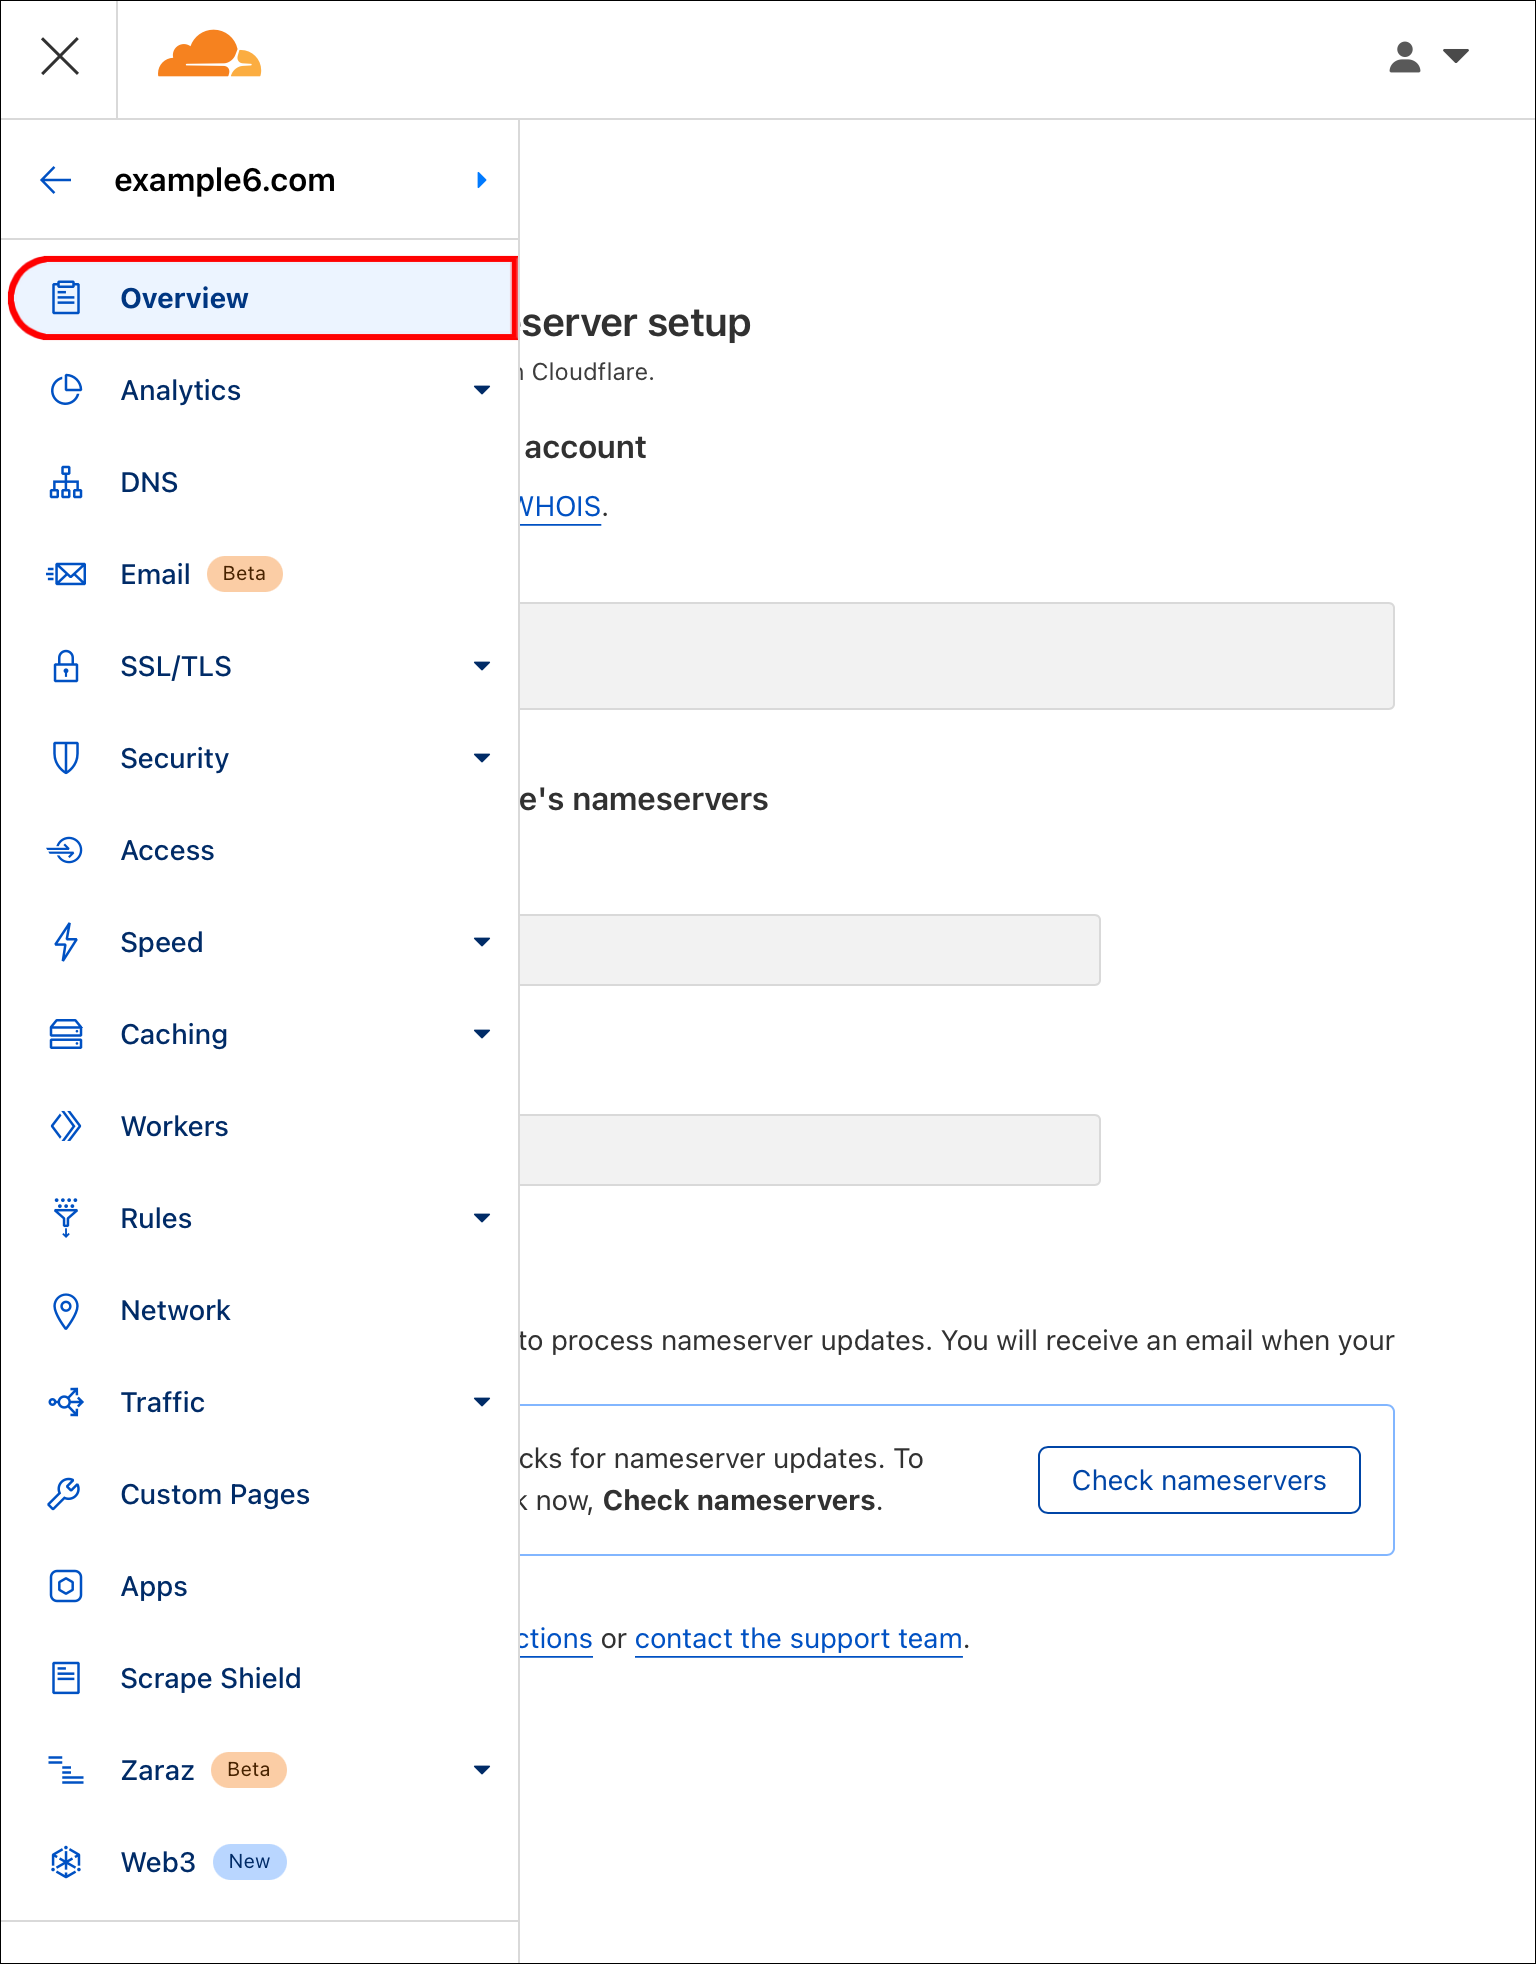Open Scrape Shield menu item
1536x1964 pixels.
click(x=210, y=1678)
